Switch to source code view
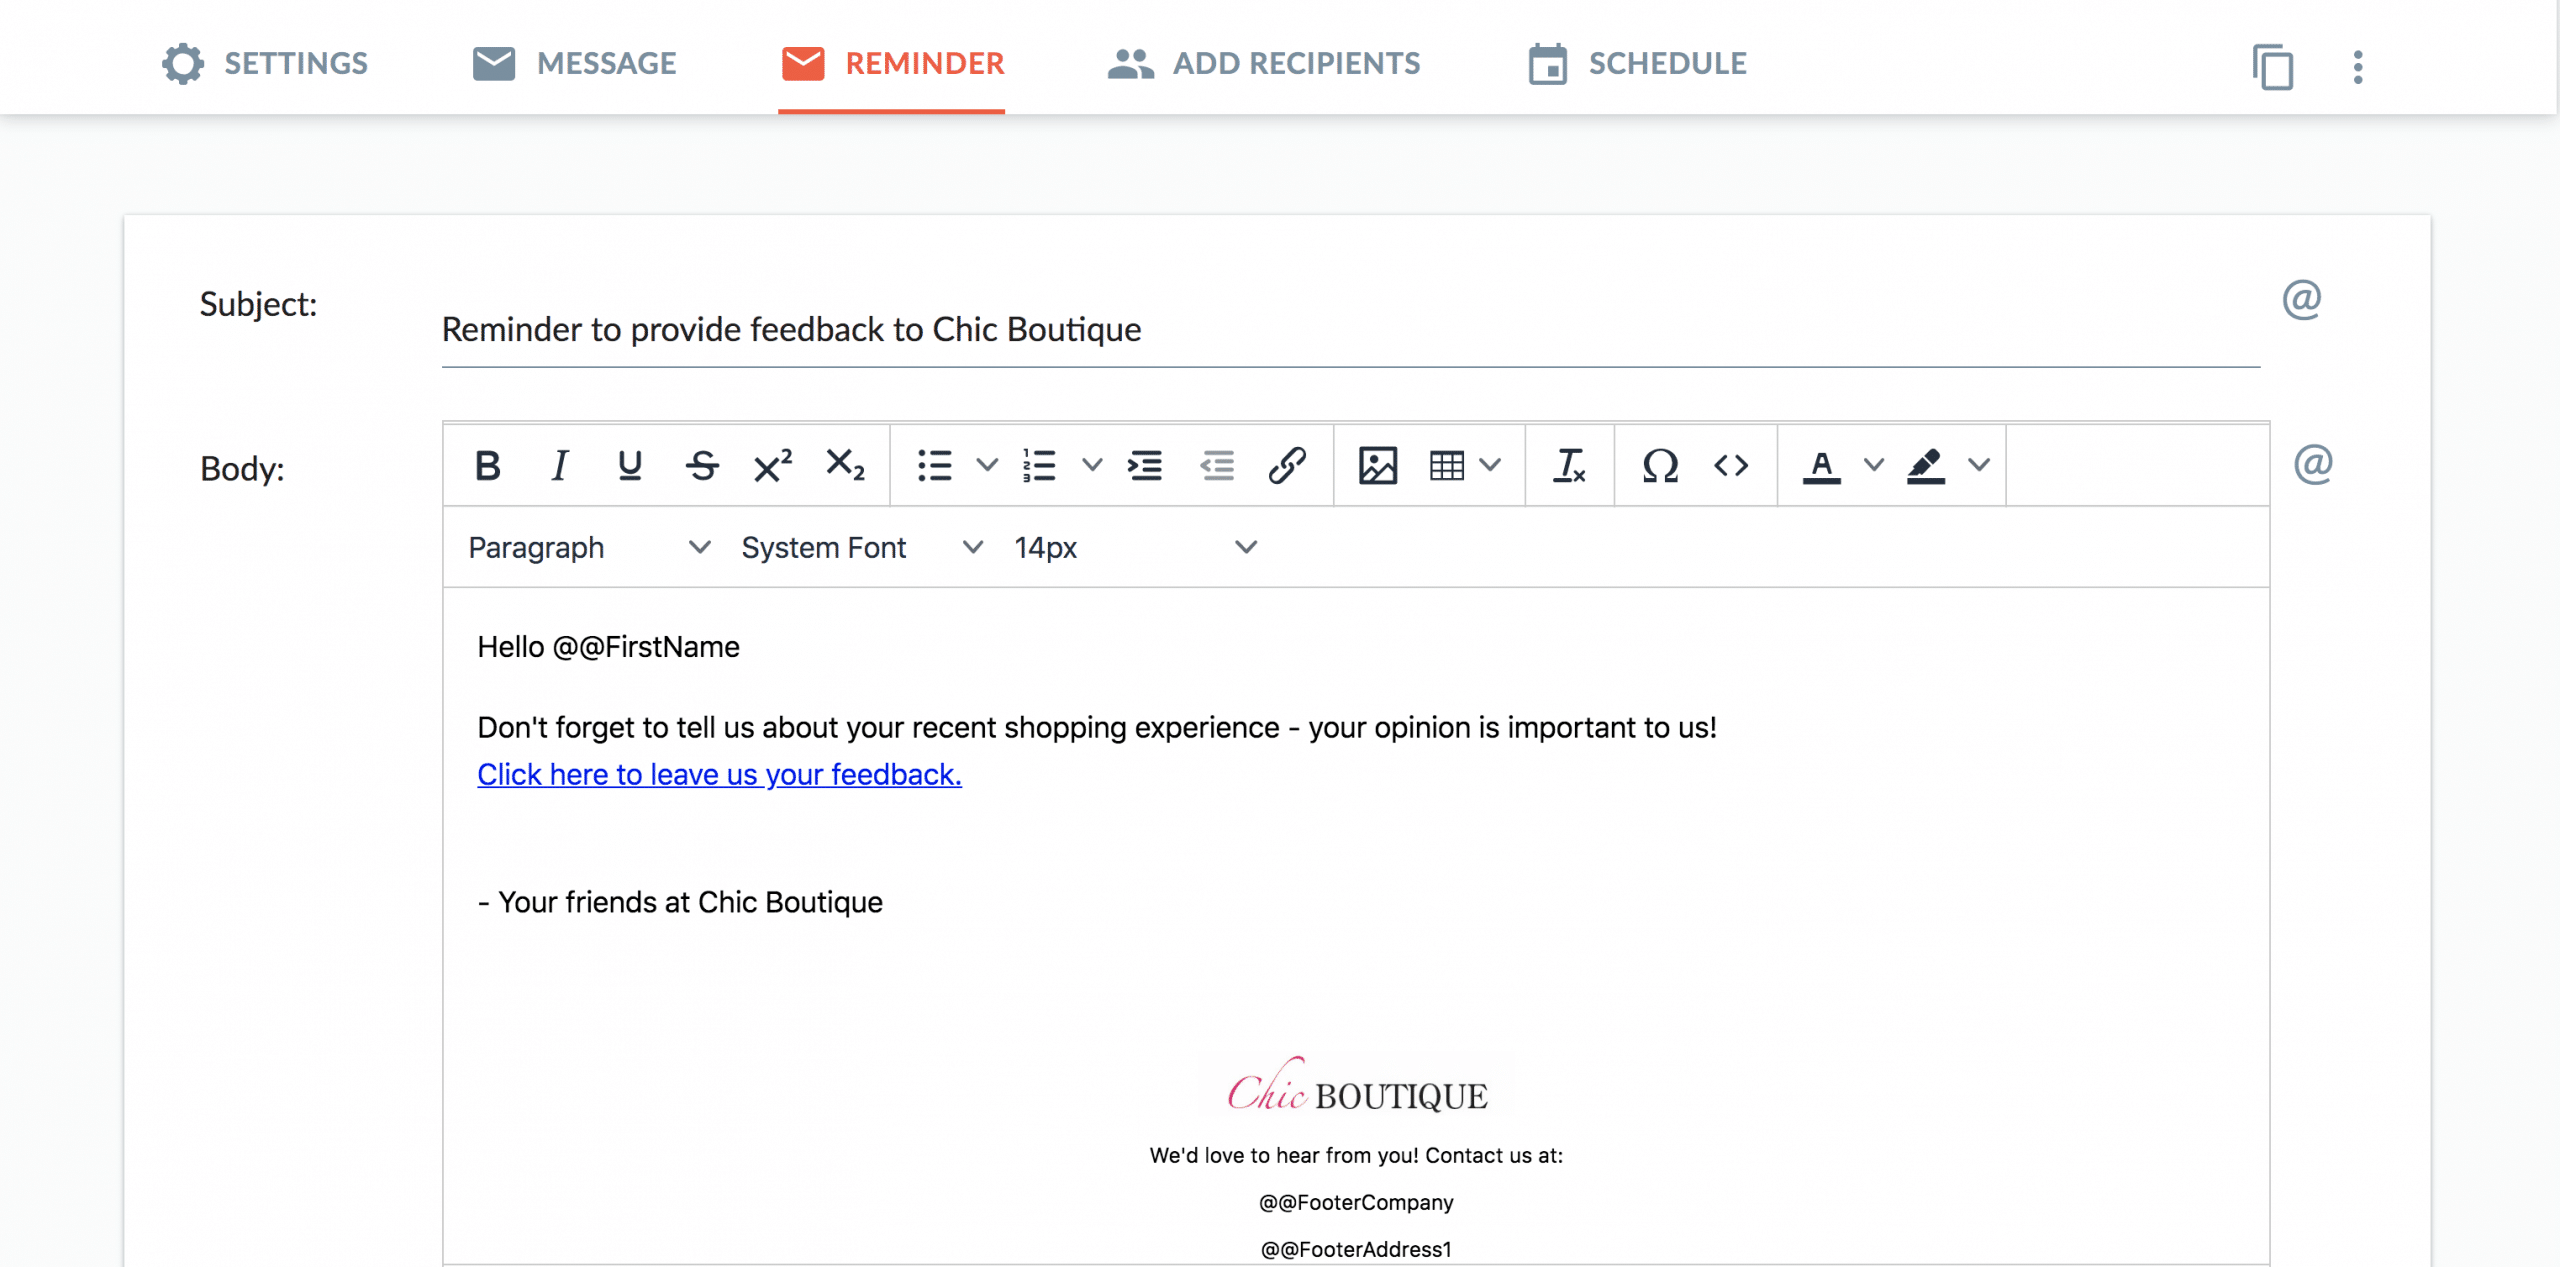The height and width of the screenshot is (1267, 2560). 1731,464
